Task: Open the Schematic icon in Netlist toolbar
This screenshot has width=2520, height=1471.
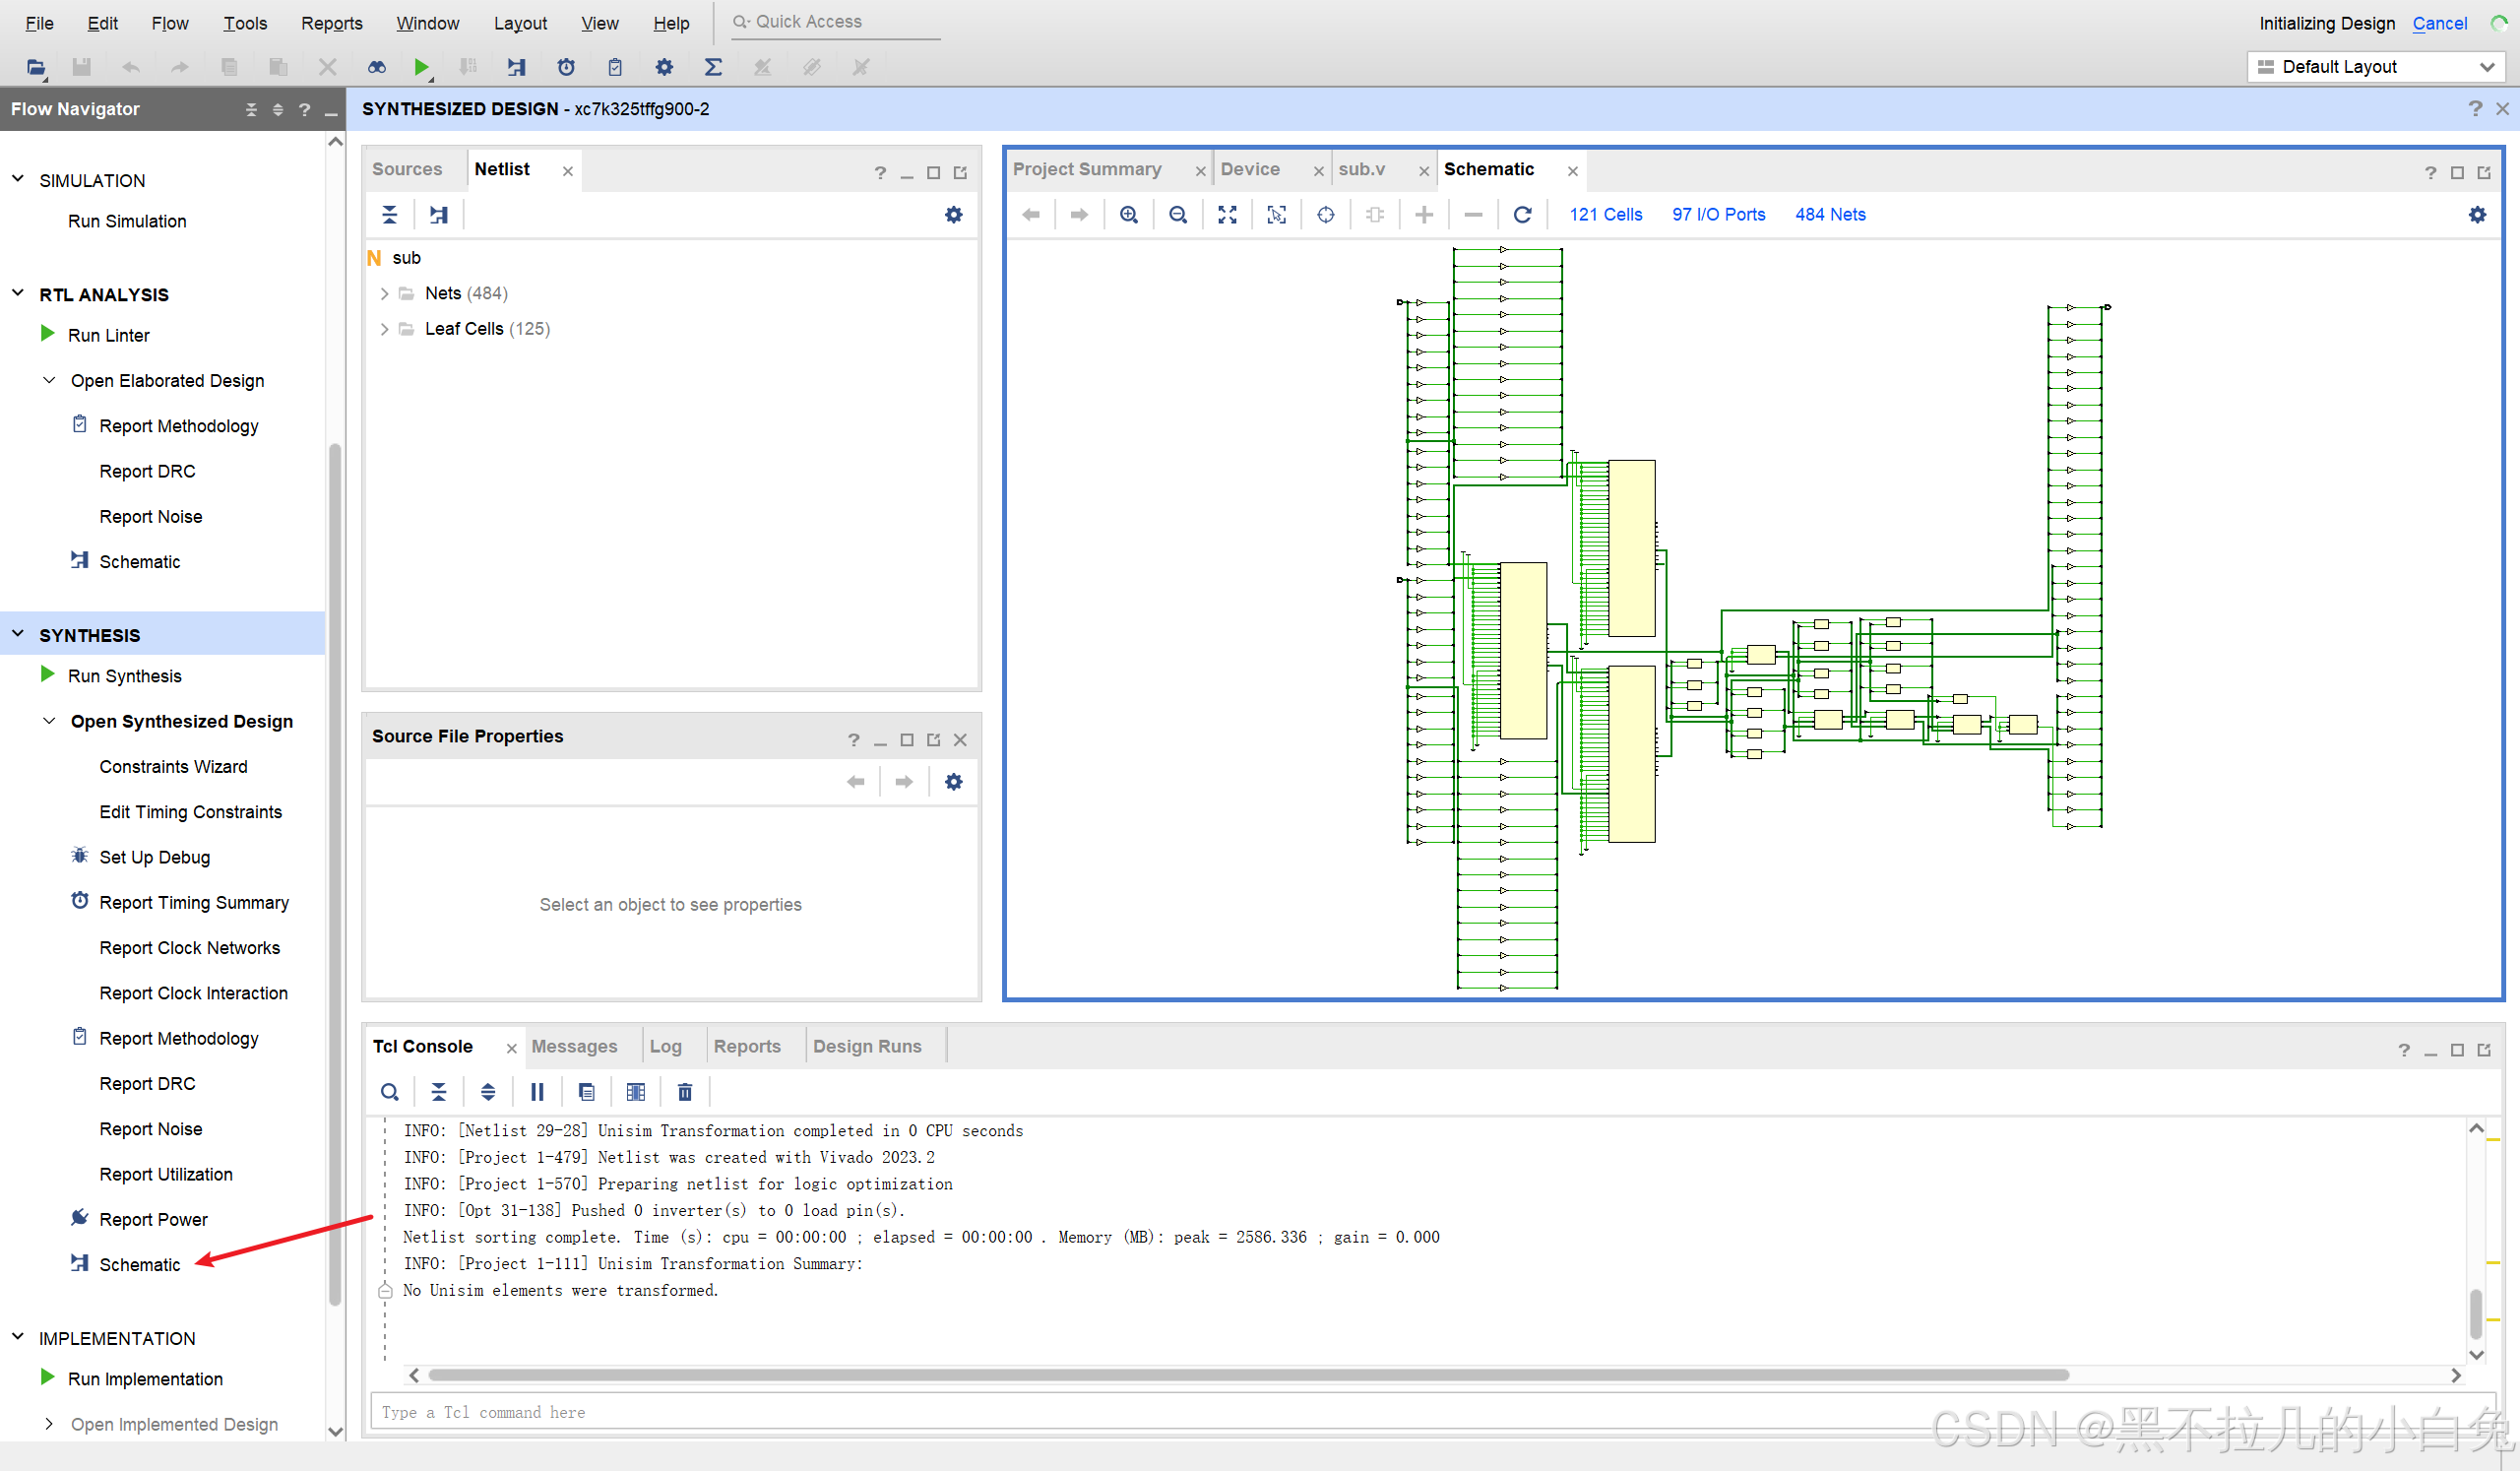Action: click(439, 215)
